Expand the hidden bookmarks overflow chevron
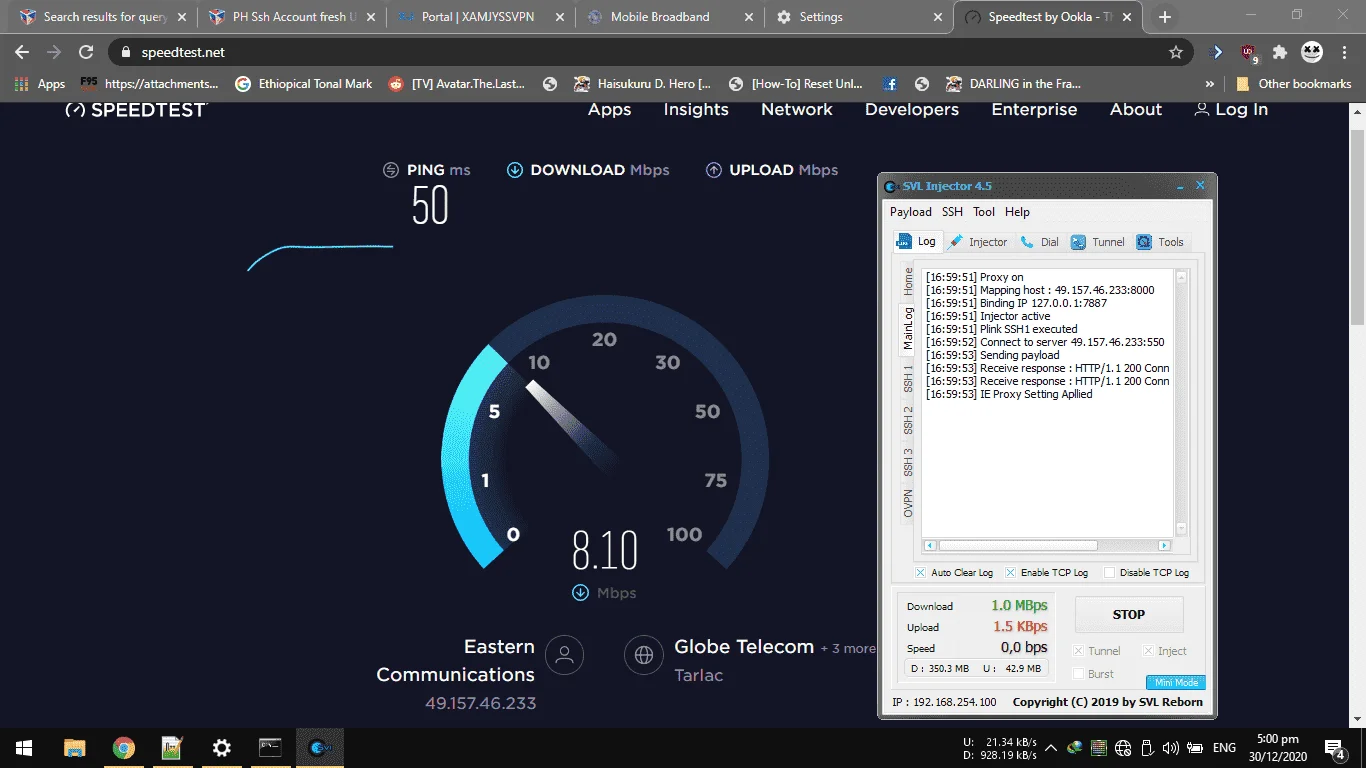Viewport: 1366px width, 768px height. click(1210, 84)
